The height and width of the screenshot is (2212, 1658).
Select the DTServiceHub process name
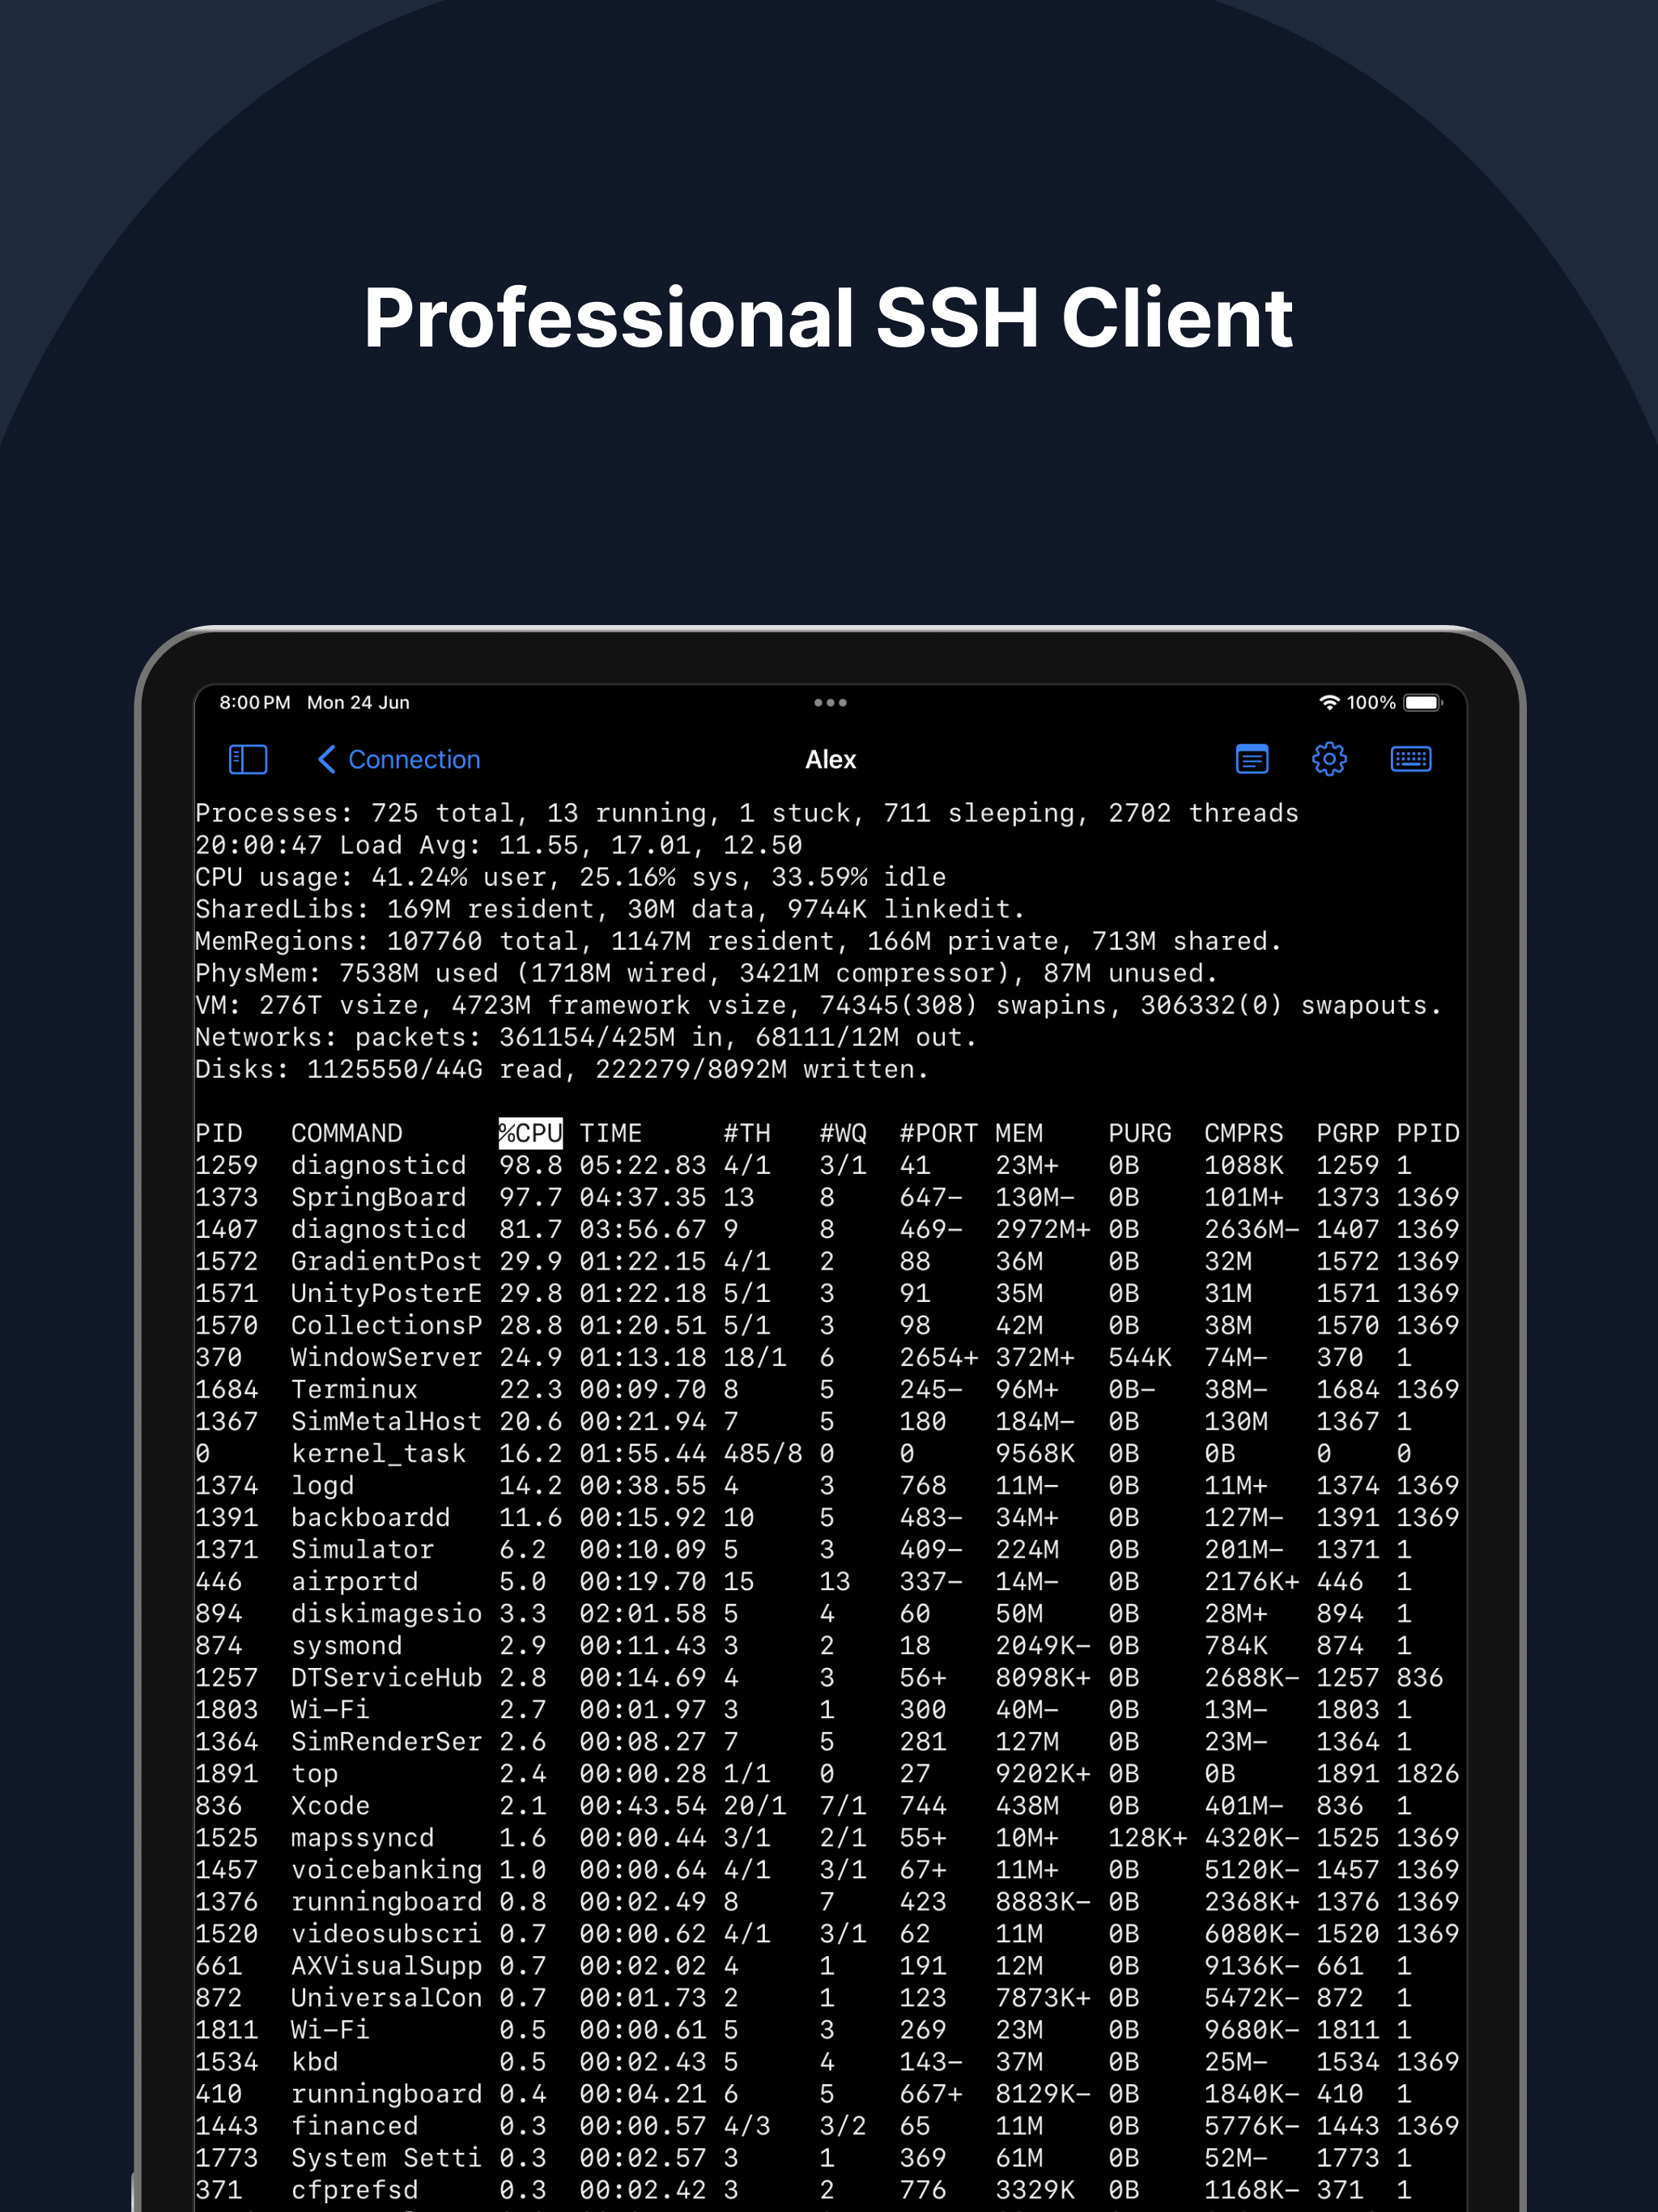[387, 1677]
